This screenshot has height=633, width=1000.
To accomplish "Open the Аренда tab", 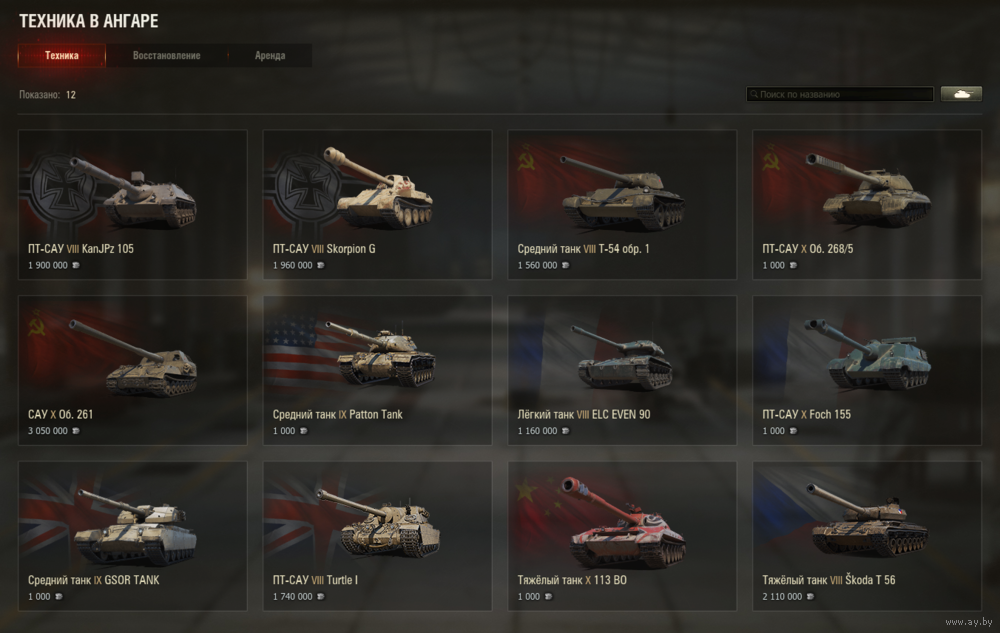I will [x=270, y=55].
